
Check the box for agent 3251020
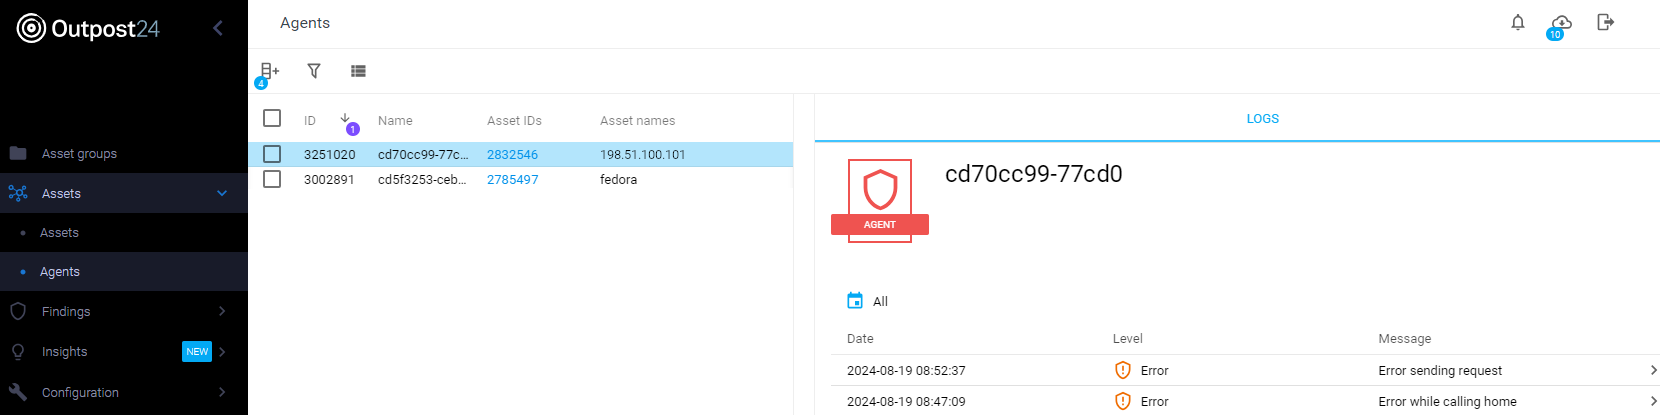(x=272, y=154)
